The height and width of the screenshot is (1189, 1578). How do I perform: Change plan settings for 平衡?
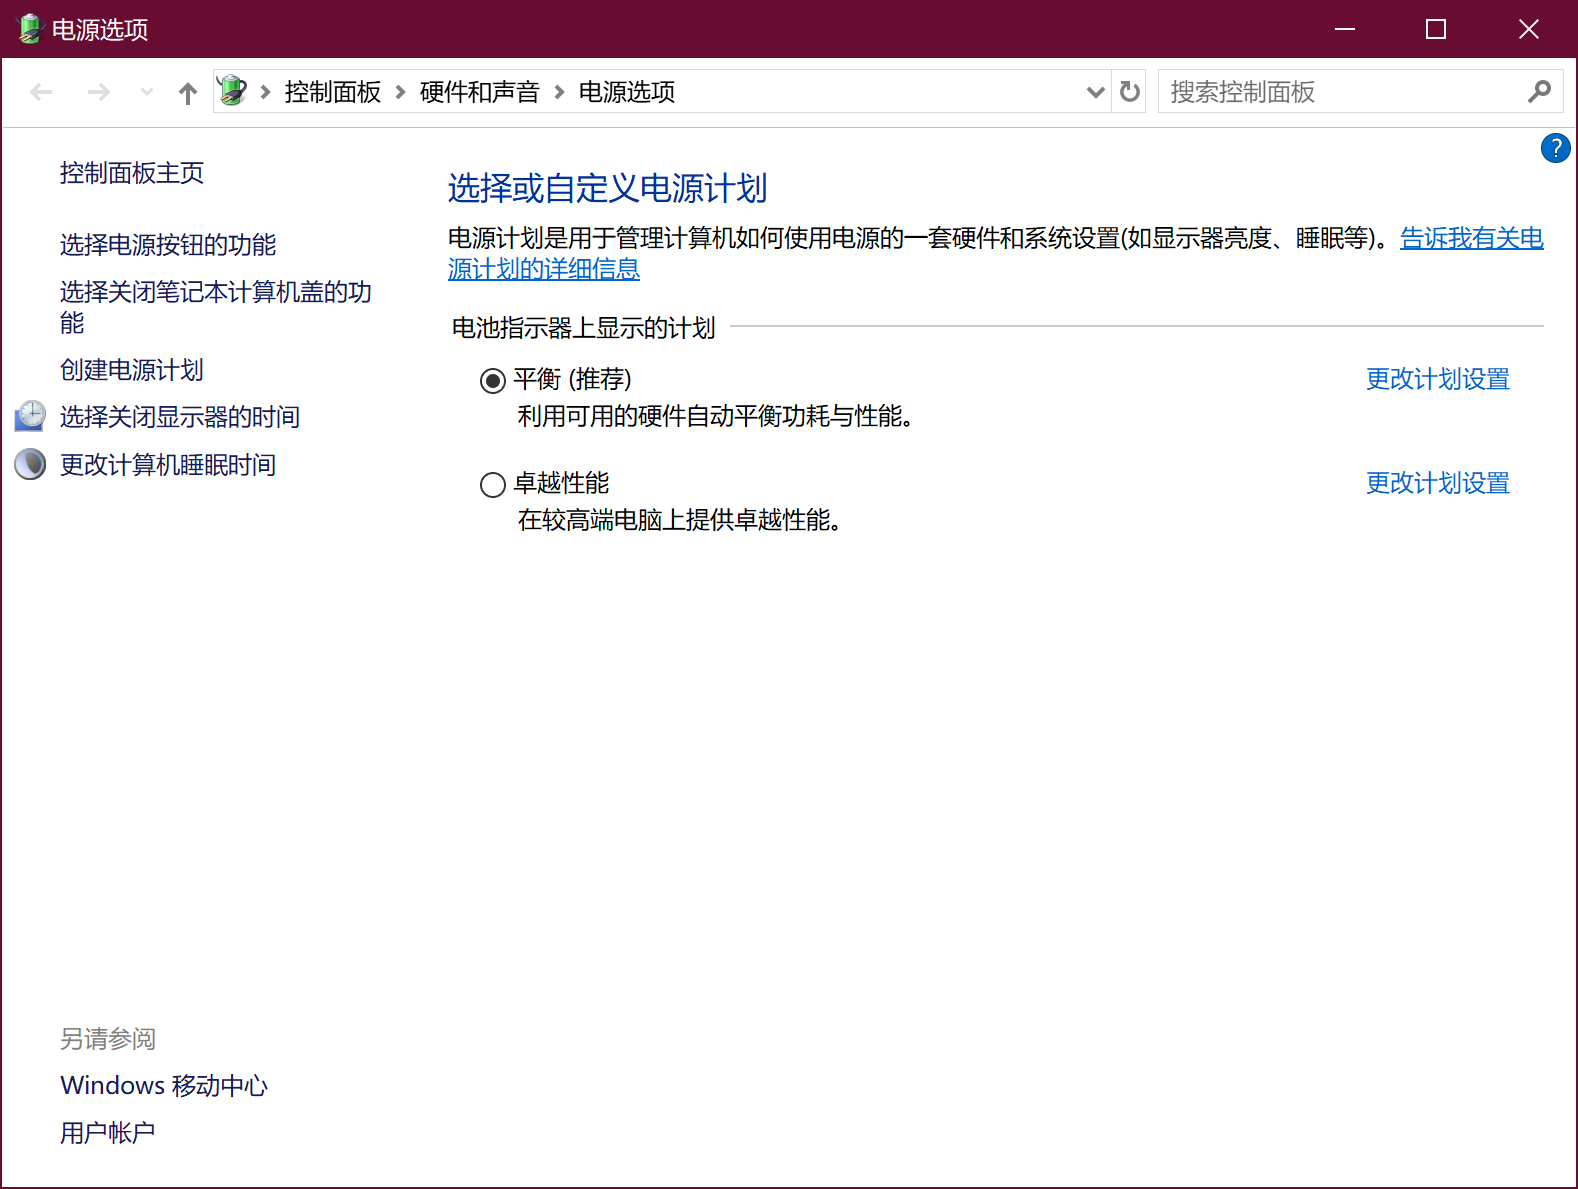tap(1438, 379)
